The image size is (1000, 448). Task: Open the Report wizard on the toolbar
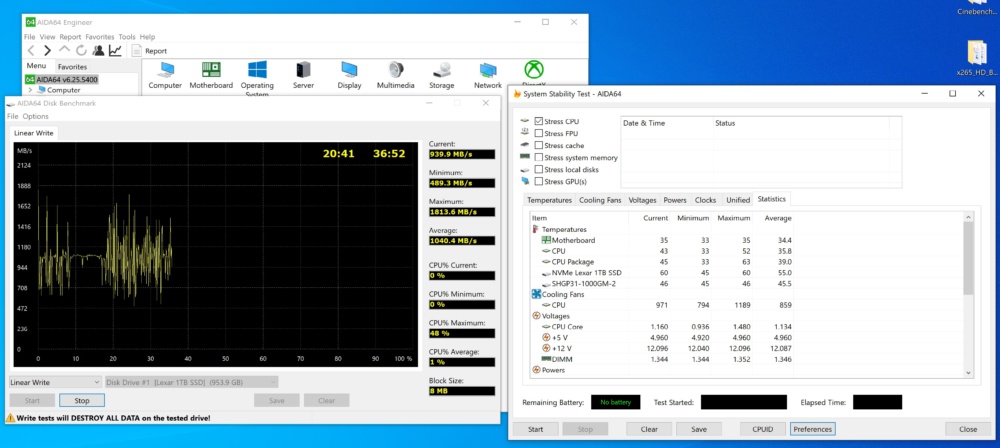[x=150, y=51]
